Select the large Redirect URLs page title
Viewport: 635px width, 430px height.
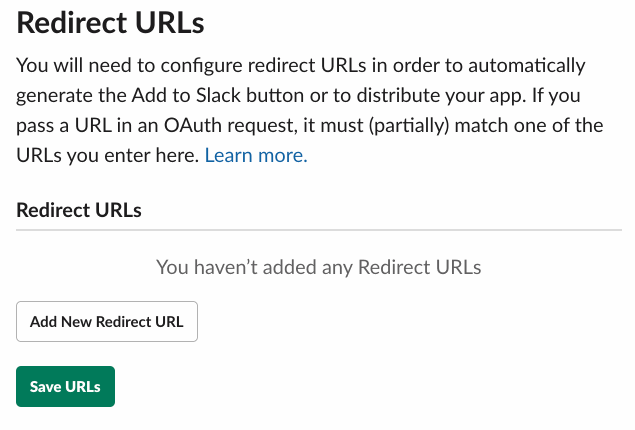tap(110, 23)
